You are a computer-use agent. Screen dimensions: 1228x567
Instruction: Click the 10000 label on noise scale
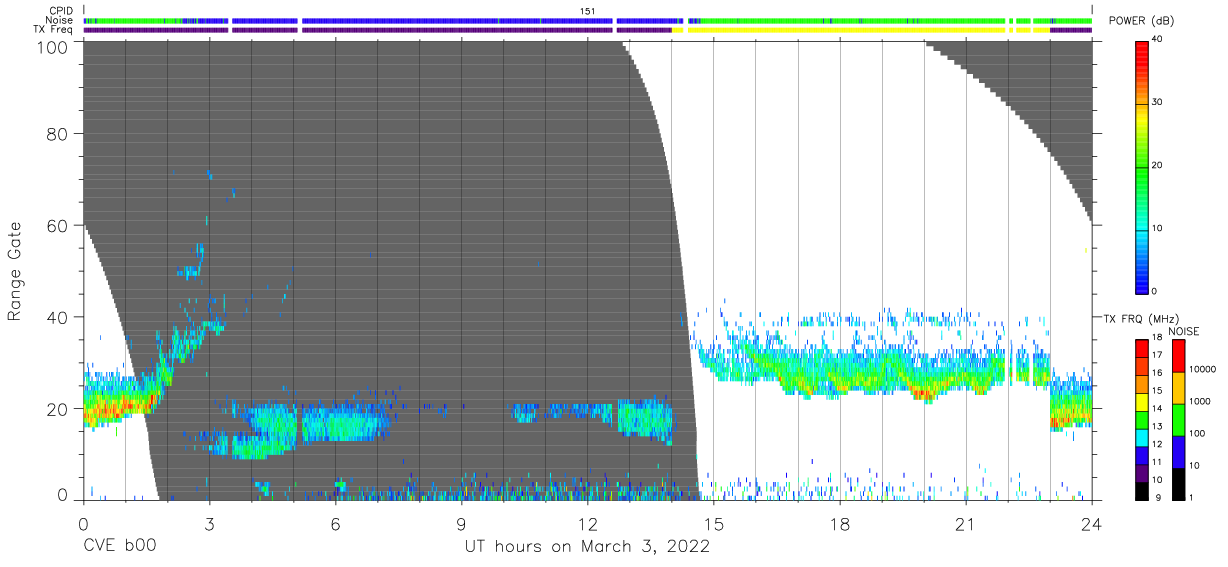[x=1203, y=370]
